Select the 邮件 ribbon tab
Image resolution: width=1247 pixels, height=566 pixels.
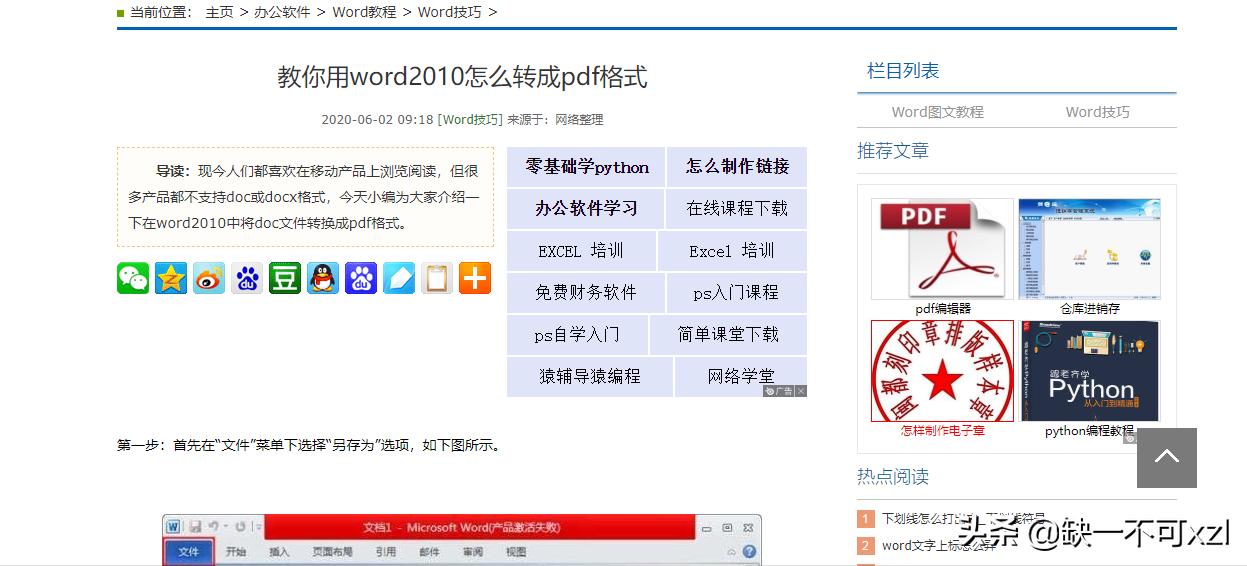click(429, 552)
